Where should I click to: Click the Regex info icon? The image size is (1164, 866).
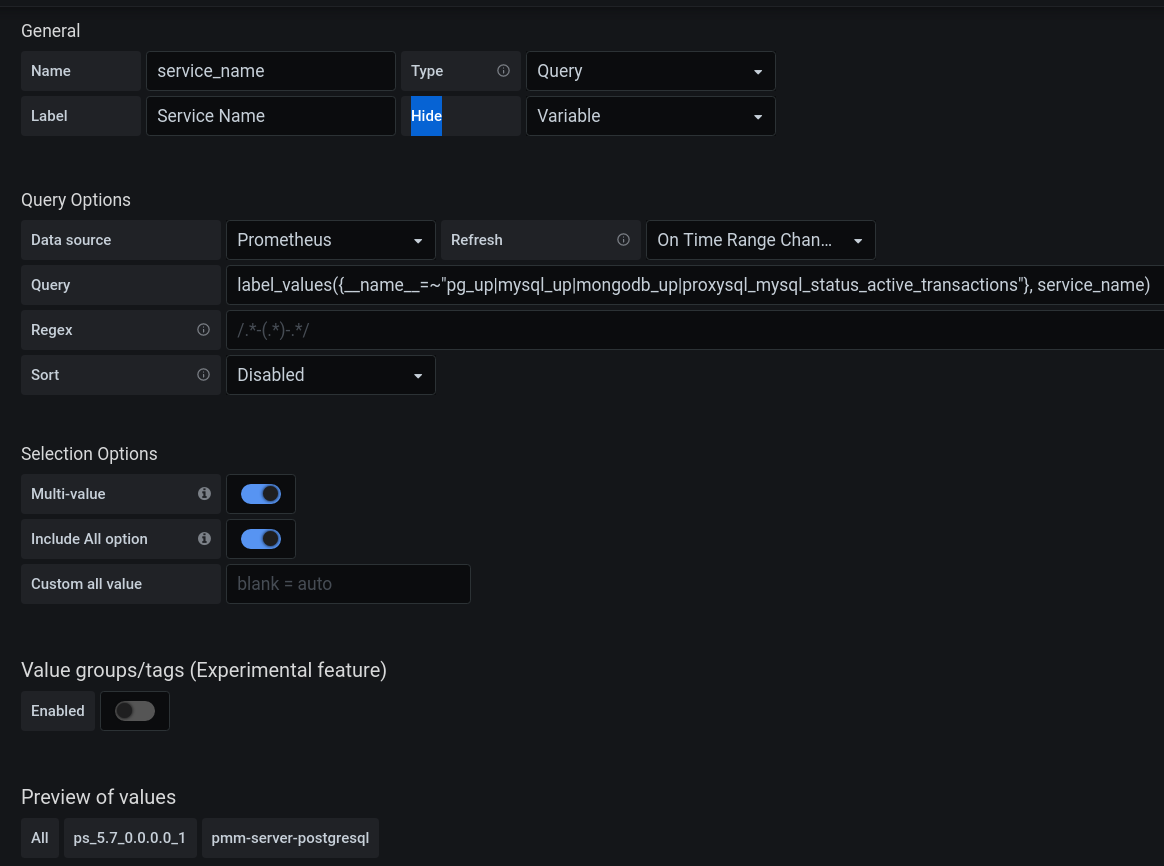pos(203,330)
